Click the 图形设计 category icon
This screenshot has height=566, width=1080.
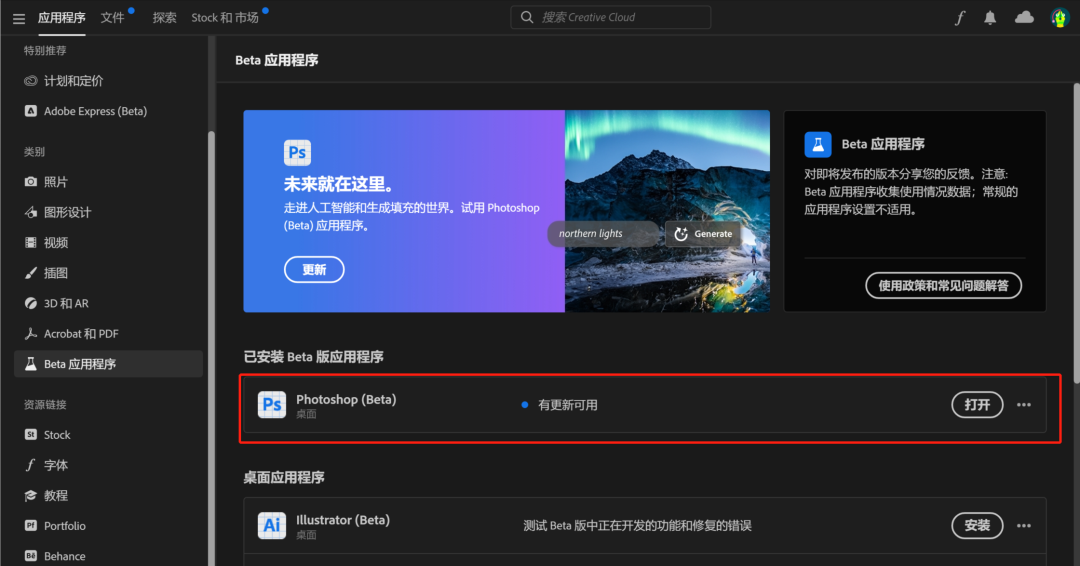click(30, 212)
